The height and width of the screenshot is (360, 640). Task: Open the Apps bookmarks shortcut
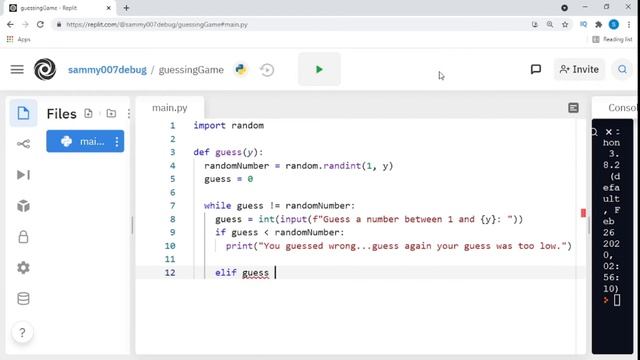19,39
